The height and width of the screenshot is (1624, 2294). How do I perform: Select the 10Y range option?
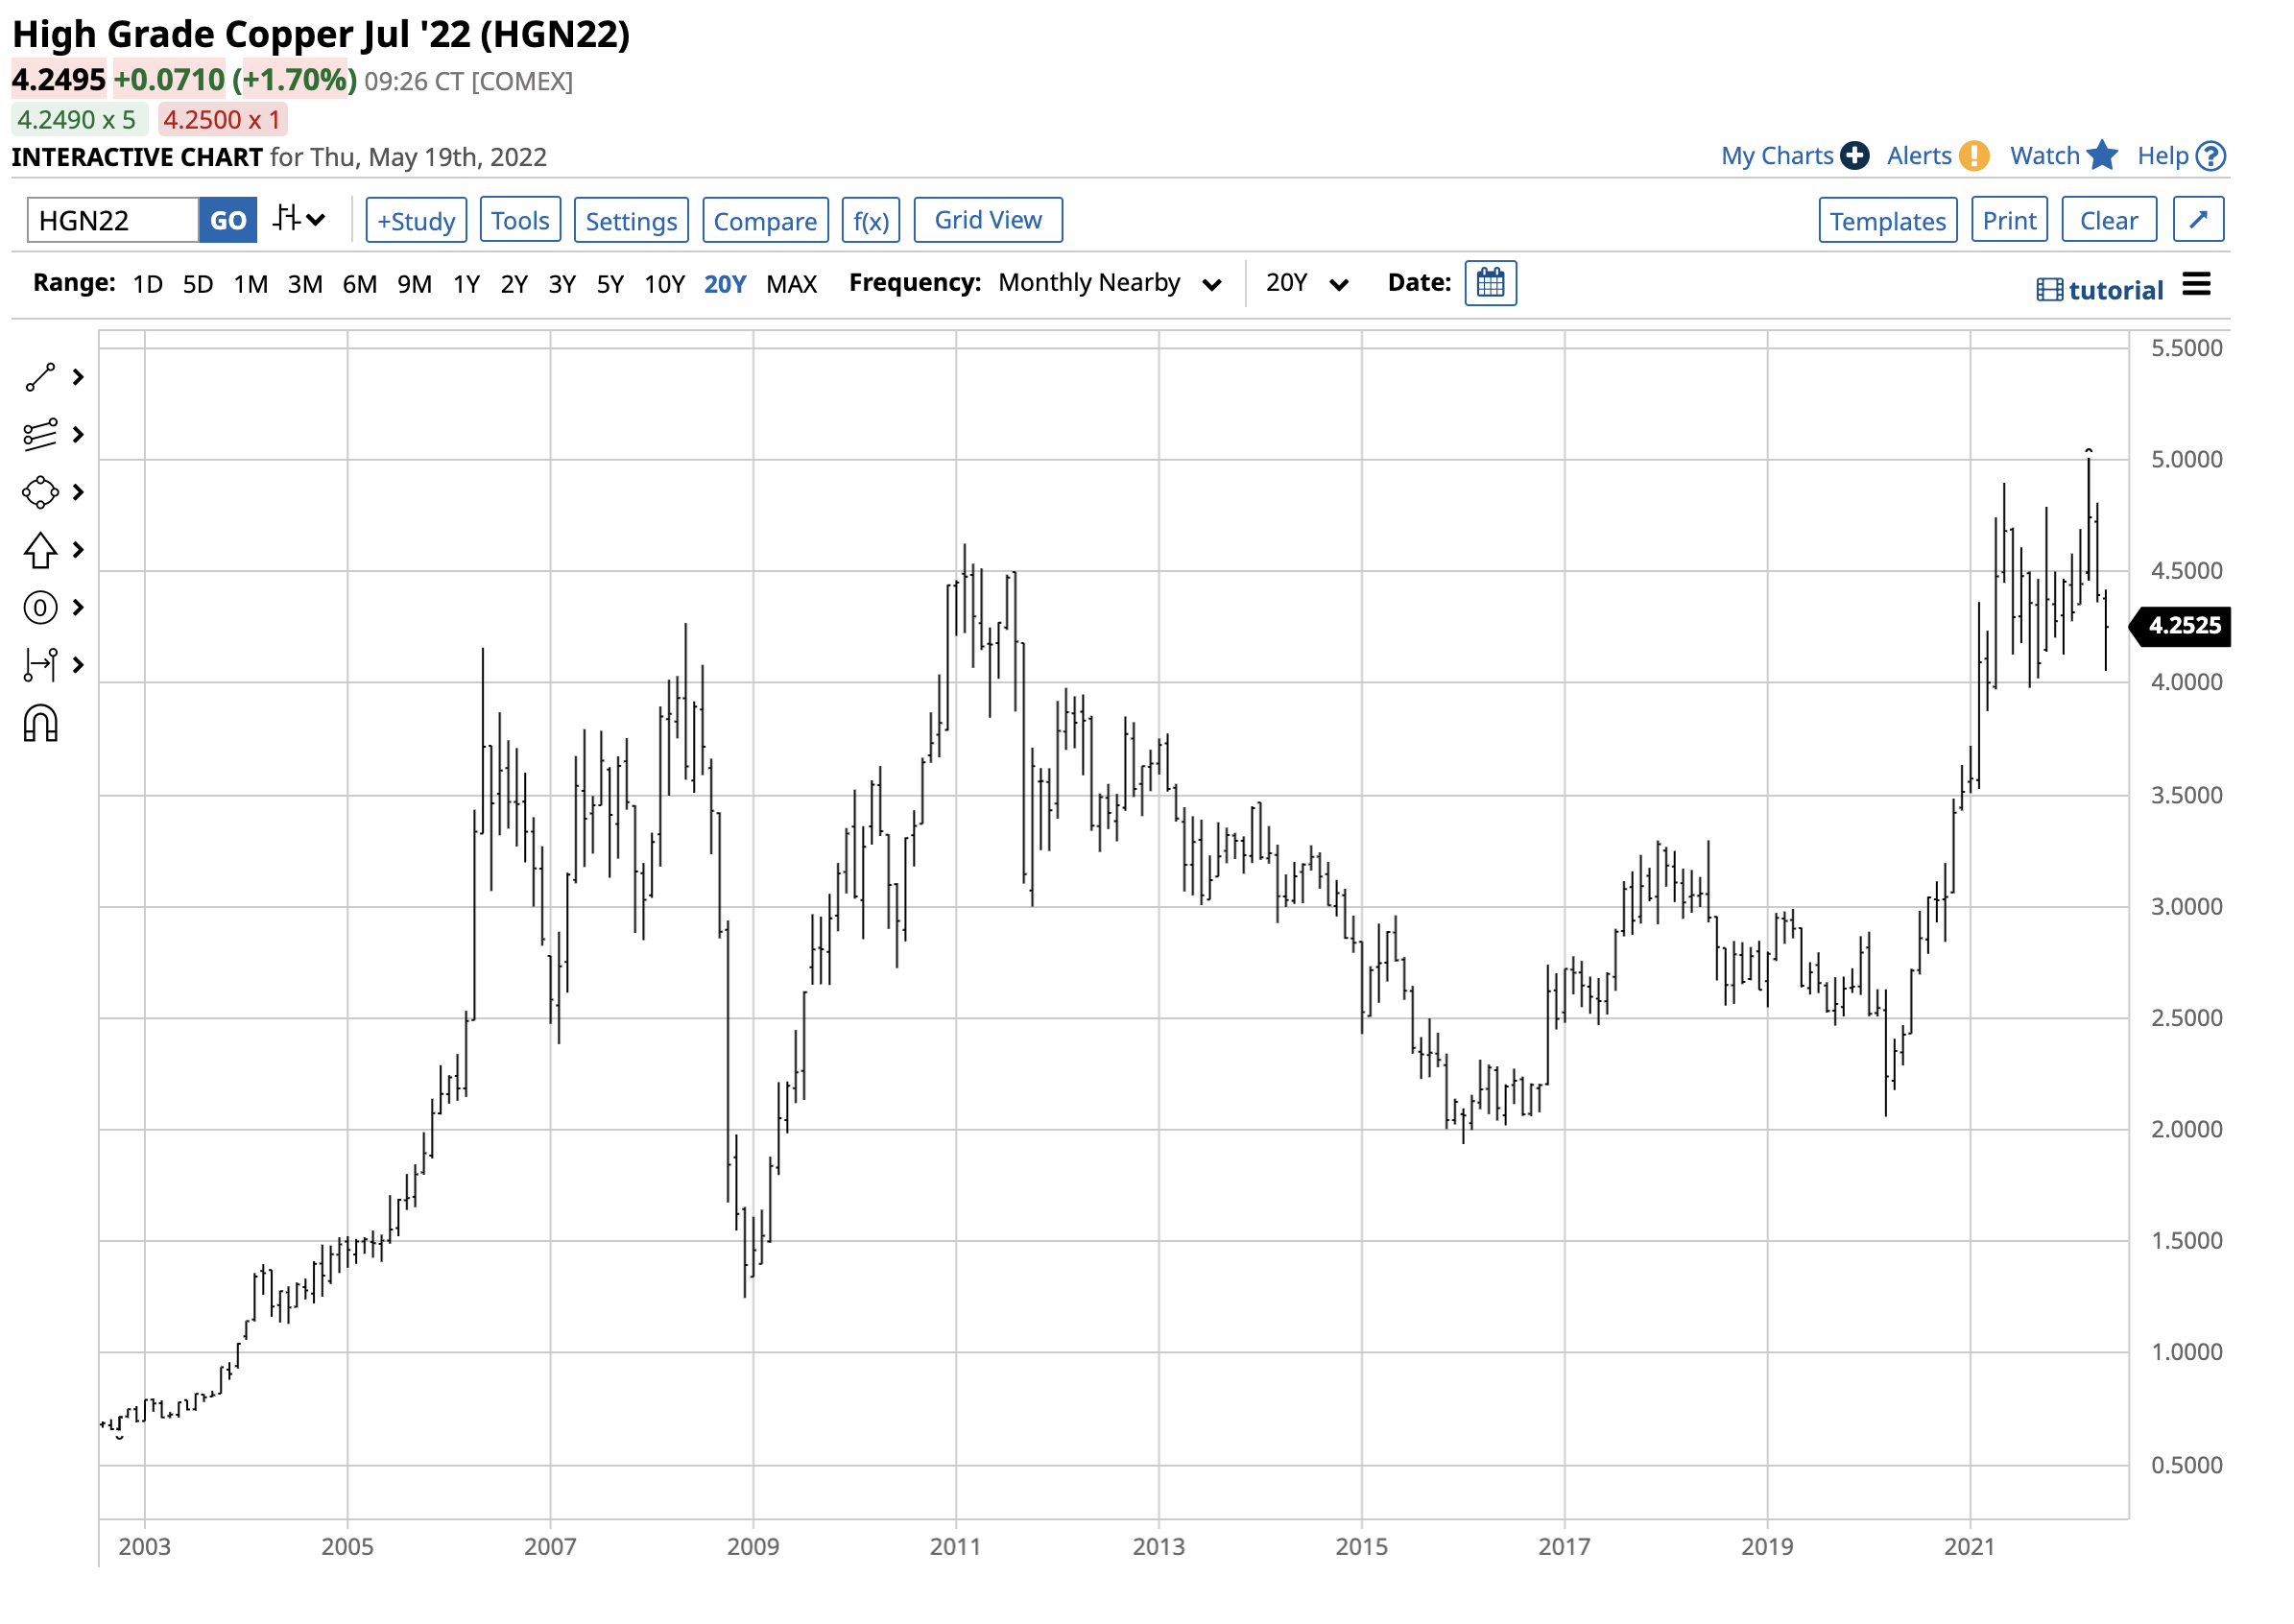(x=664, y=285)
